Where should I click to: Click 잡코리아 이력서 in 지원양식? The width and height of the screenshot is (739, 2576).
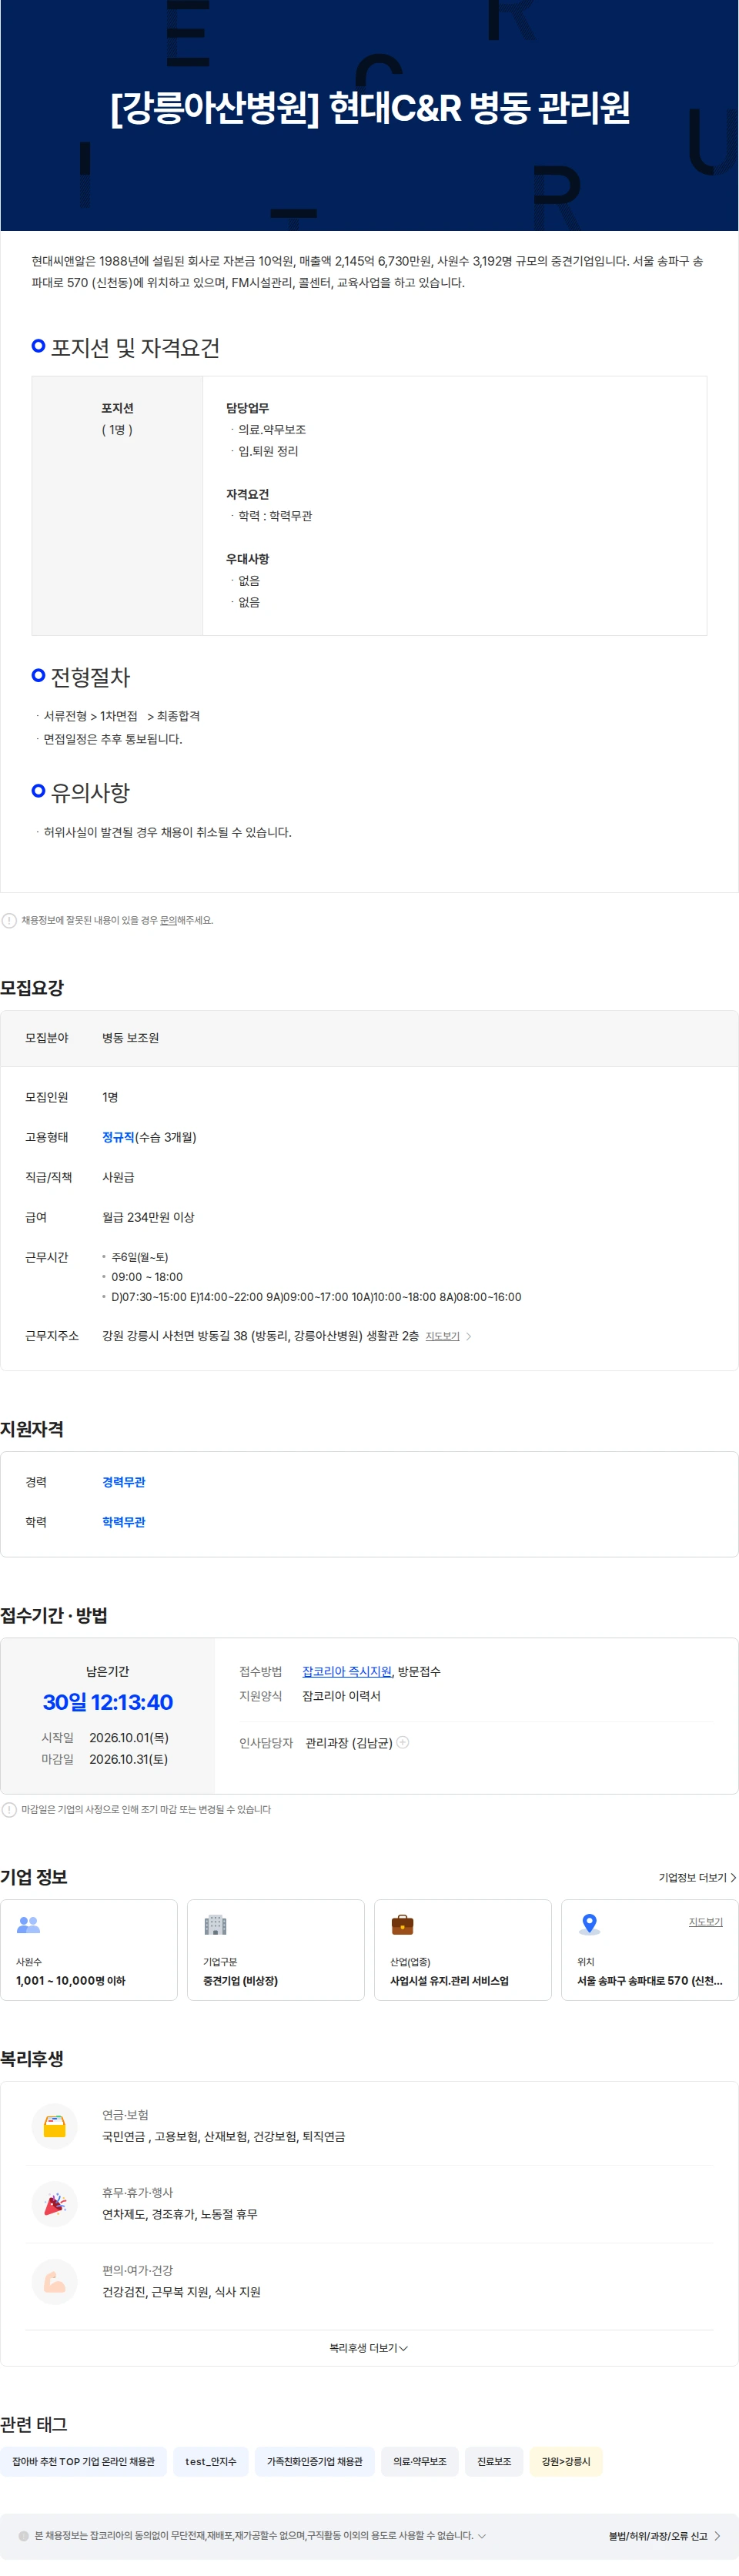tap(341, 1696)
